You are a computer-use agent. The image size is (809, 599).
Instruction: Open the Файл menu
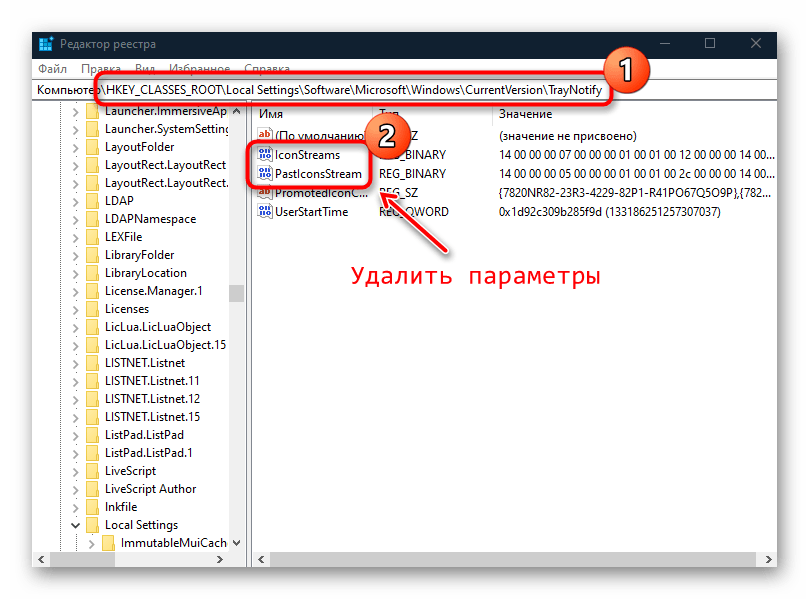coord(52,69)
